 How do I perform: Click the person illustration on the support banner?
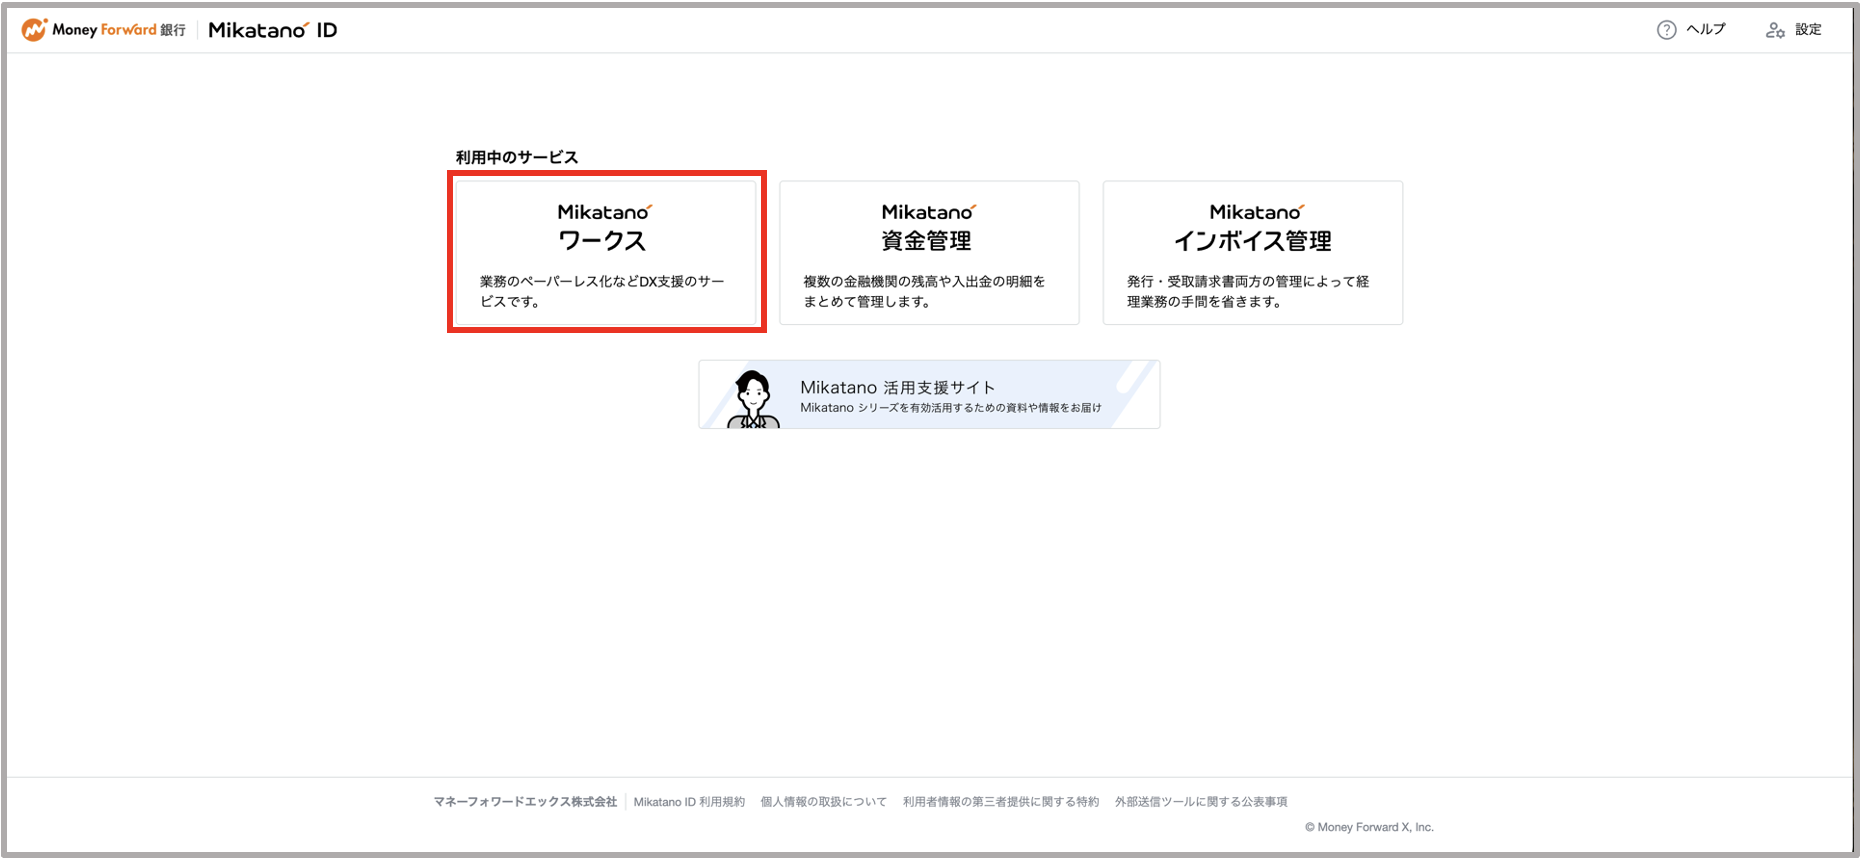753,399
